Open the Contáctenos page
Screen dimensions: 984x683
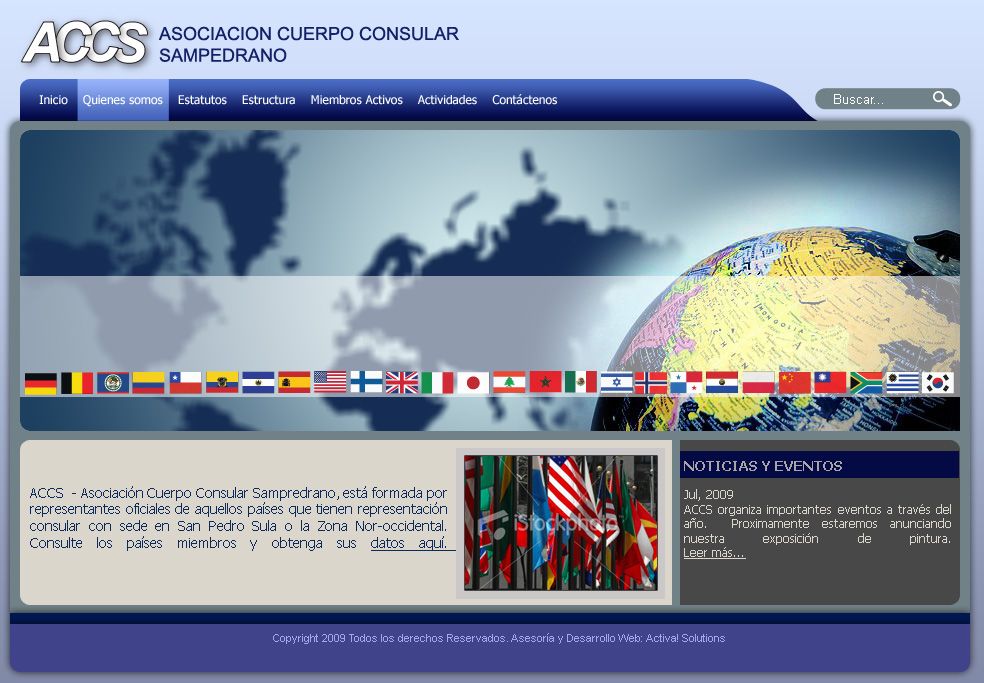pos(525,100)
